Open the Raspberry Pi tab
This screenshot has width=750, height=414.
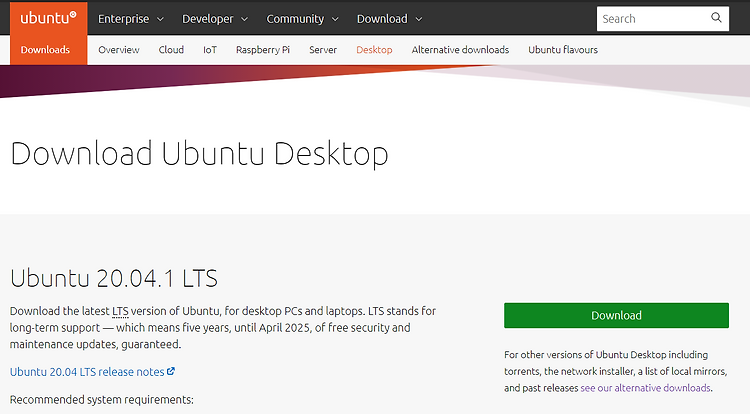pos(263,50)
